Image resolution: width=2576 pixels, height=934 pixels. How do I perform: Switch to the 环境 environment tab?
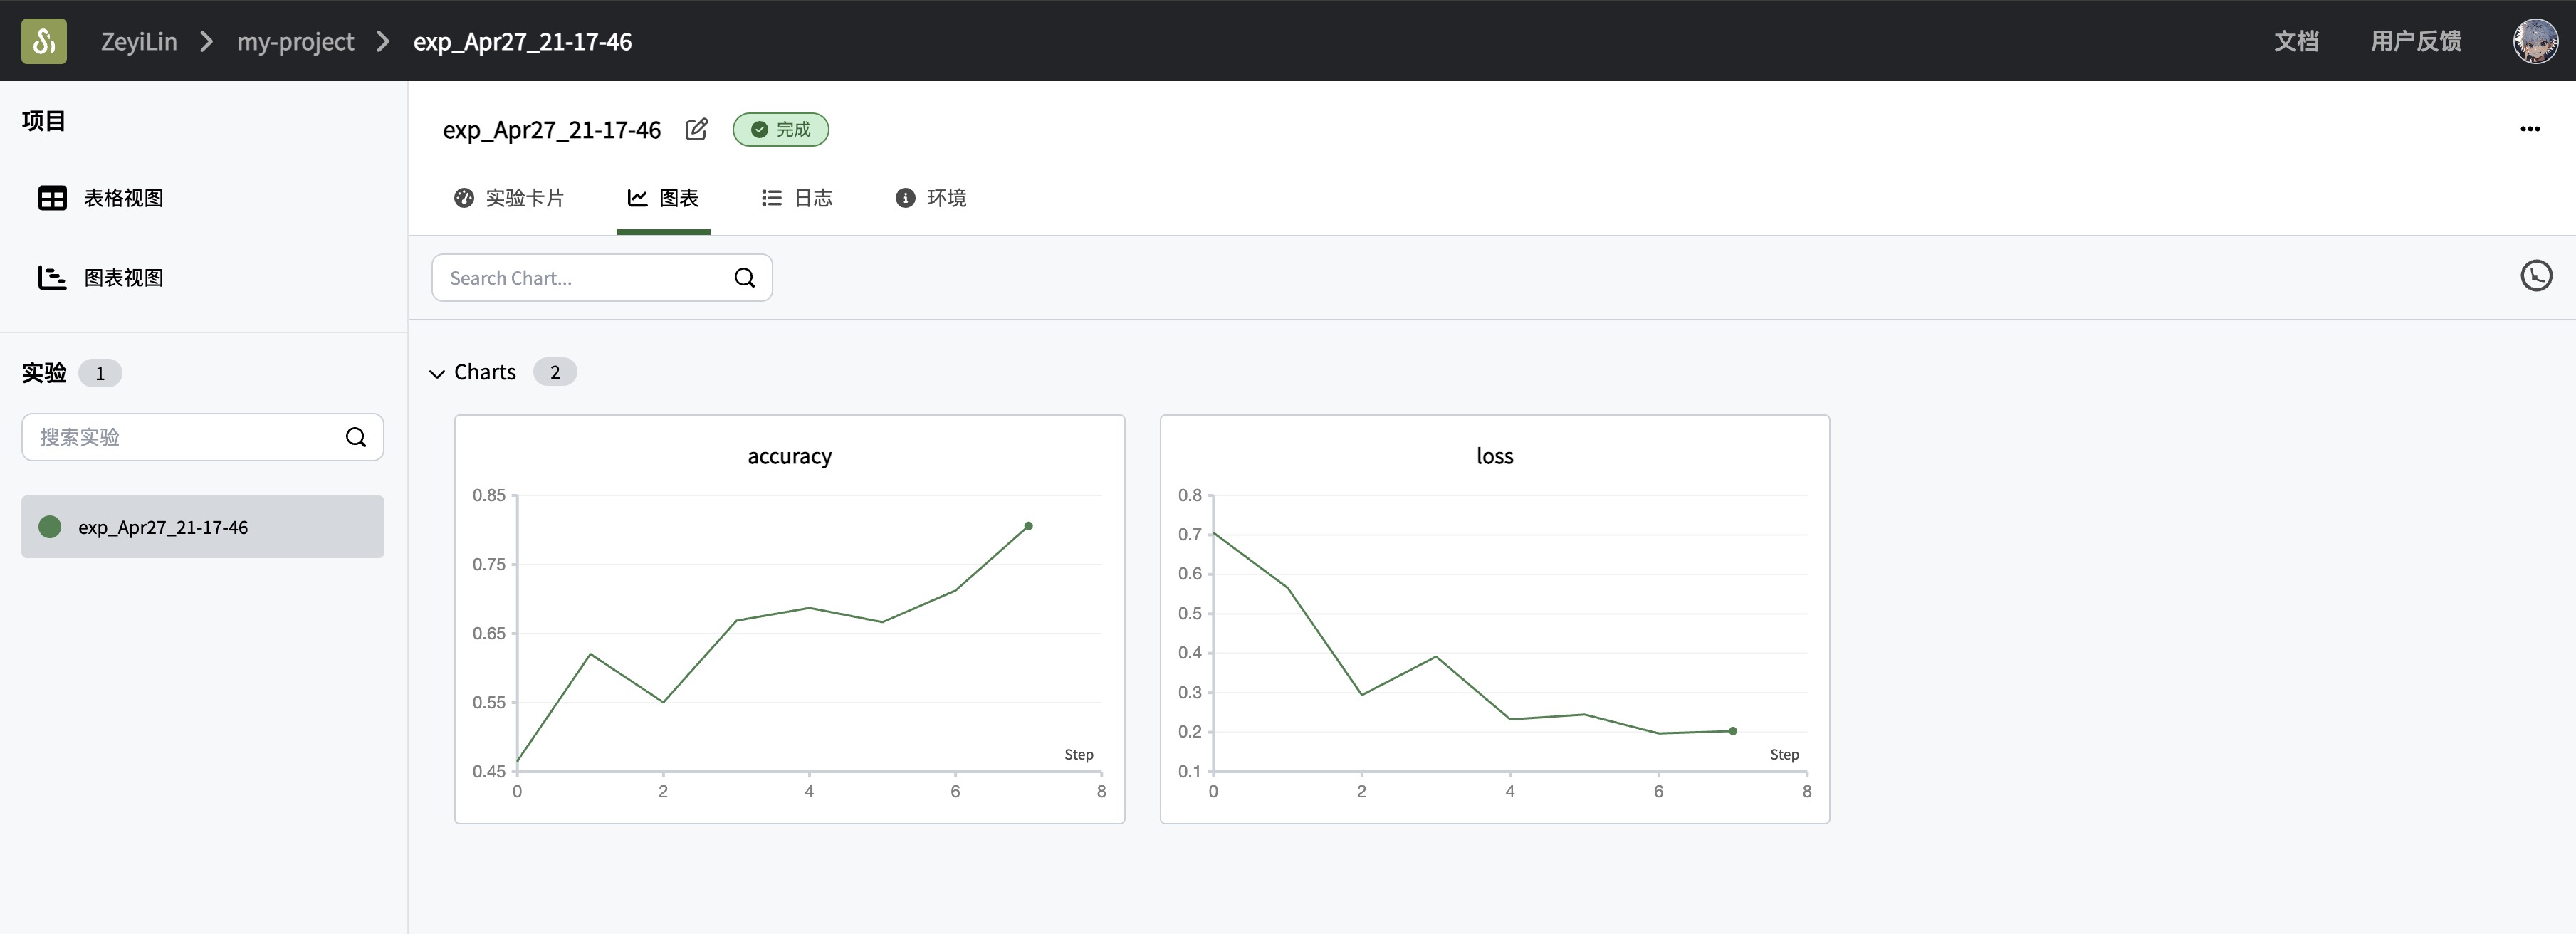pos(930,198)
